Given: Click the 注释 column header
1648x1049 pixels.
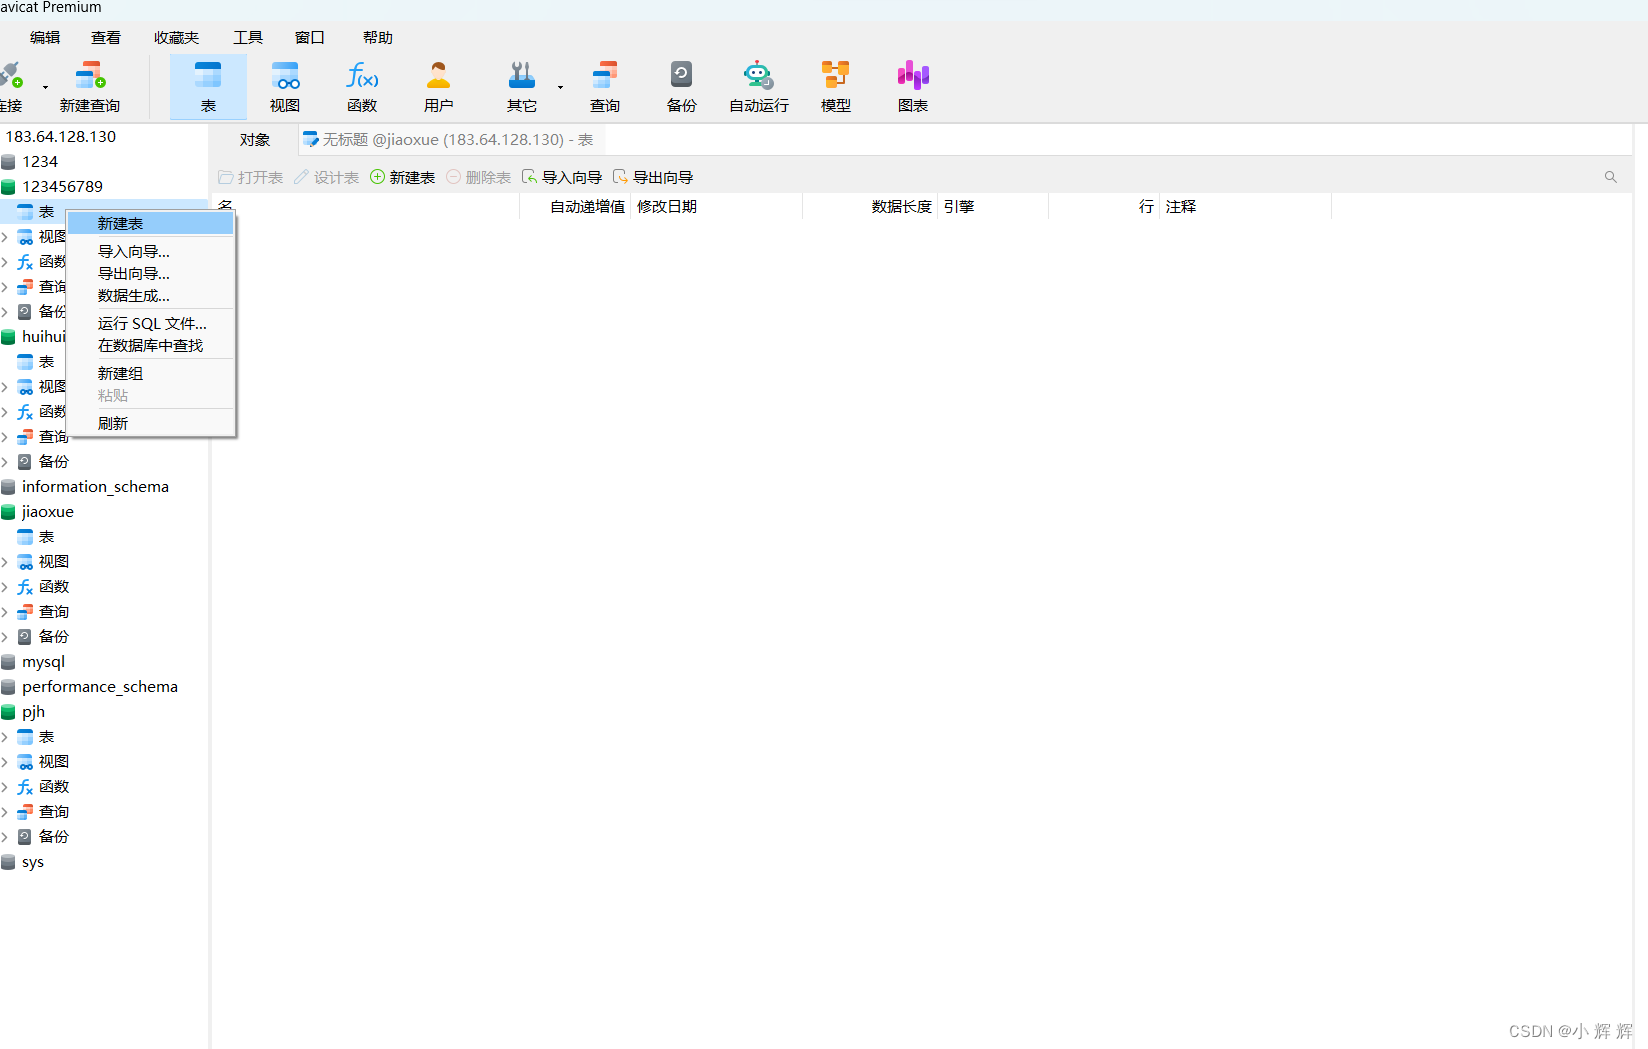Looking at the screenshot, I should click(x=1245, y=207).
